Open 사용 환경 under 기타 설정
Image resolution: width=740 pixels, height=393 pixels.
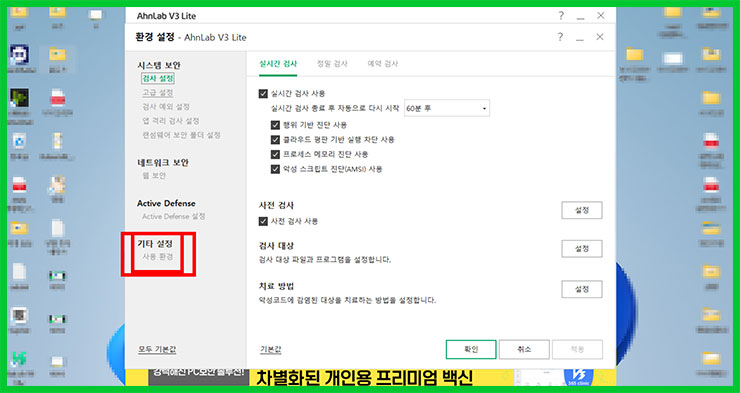click(x=158, y=257)
